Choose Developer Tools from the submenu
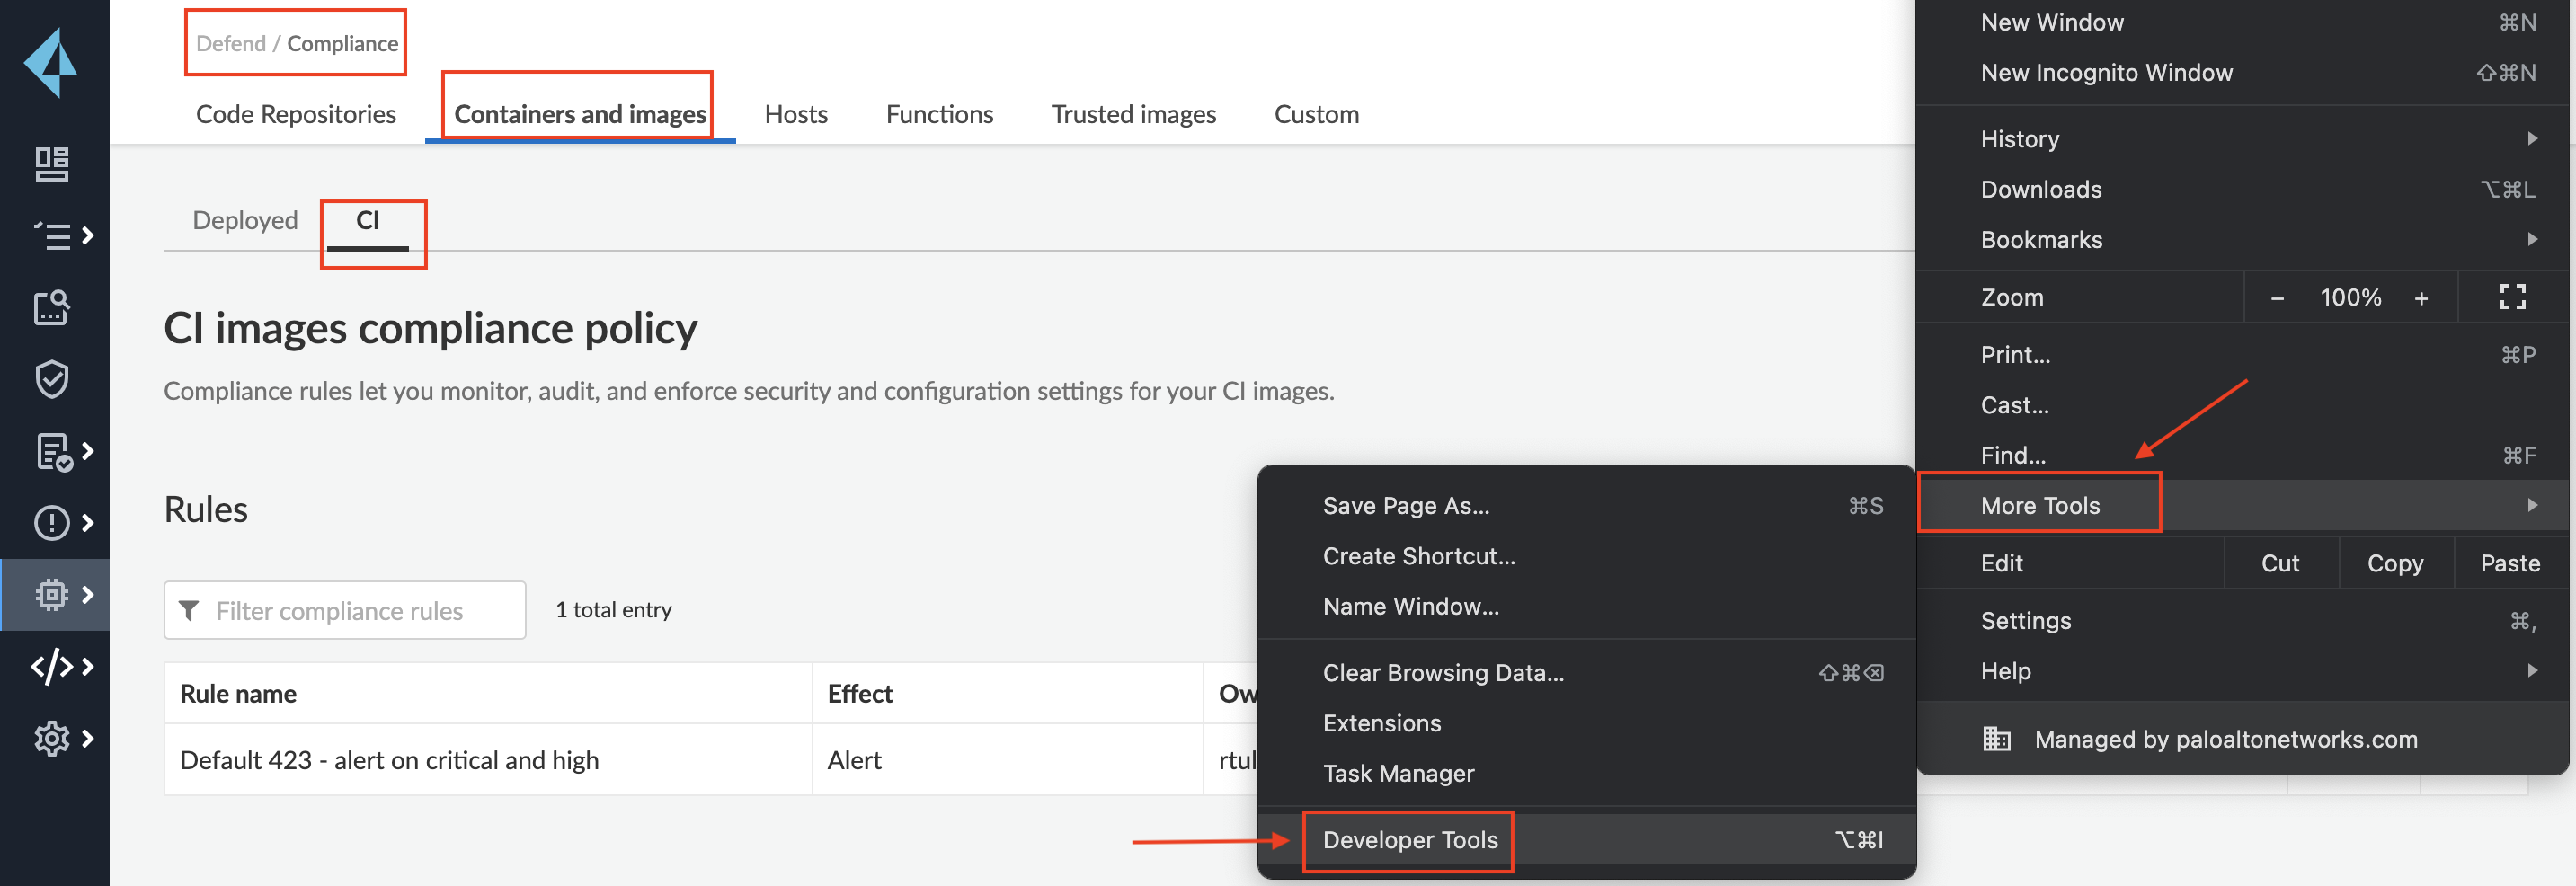 click(1410, 840)
